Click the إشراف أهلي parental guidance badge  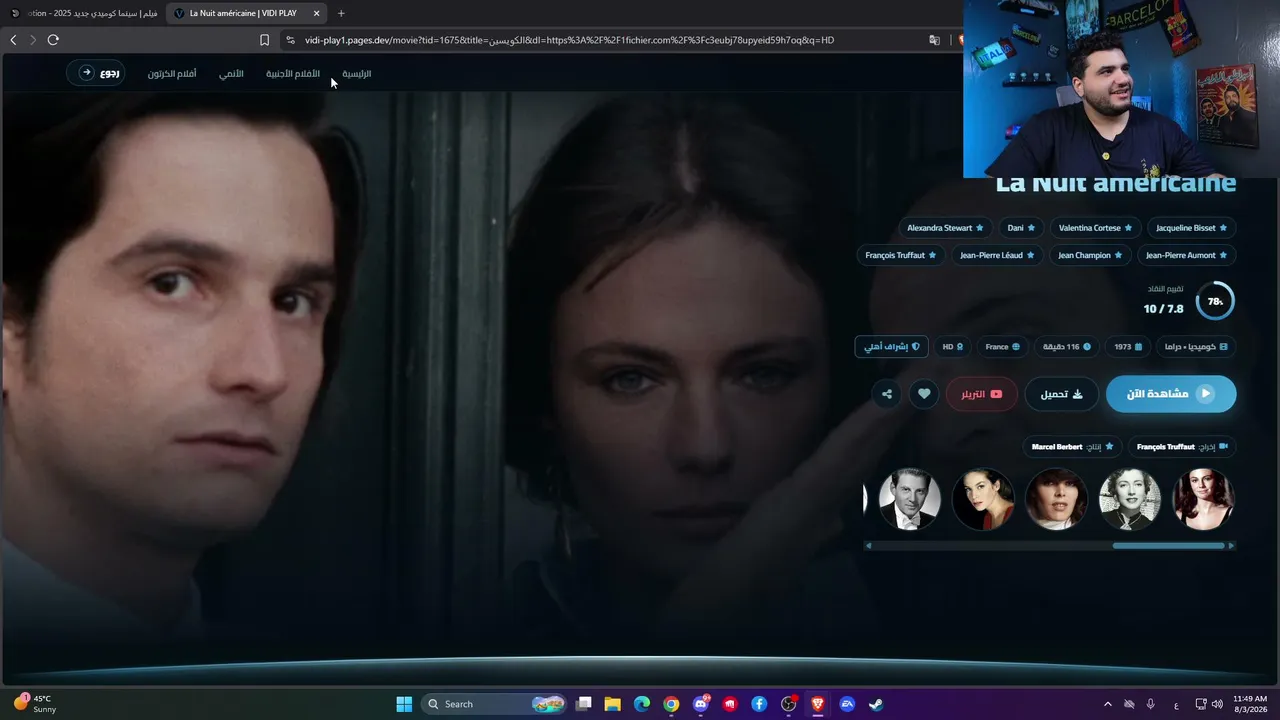(x=891, y=347)
